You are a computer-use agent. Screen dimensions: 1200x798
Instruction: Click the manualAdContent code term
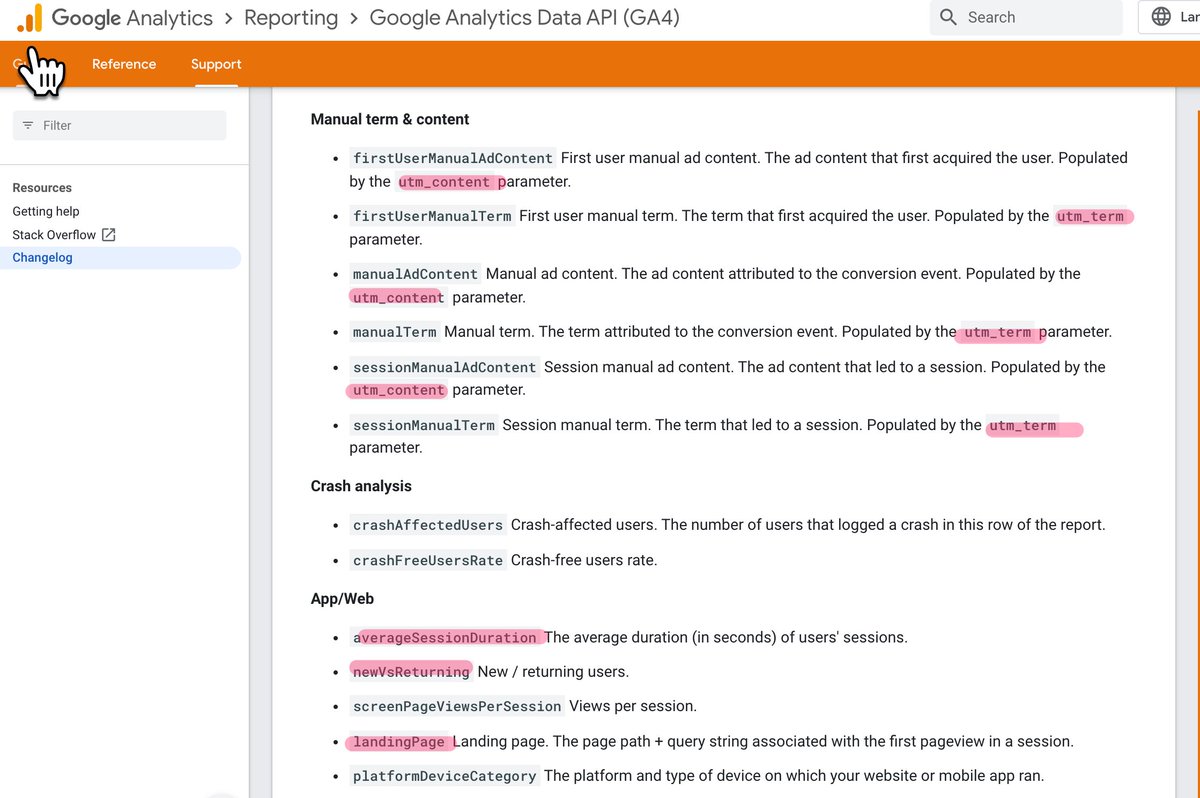click(416, 274)
